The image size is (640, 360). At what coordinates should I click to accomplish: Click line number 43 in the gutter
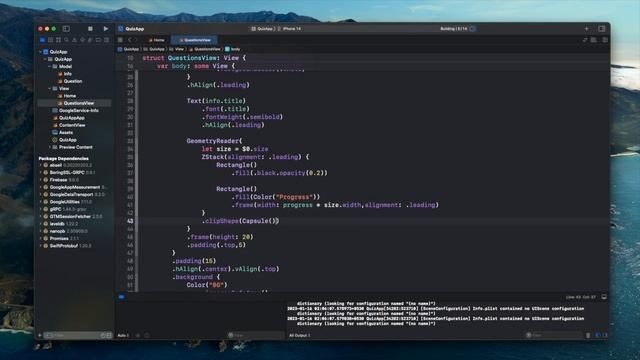(130, 221)
